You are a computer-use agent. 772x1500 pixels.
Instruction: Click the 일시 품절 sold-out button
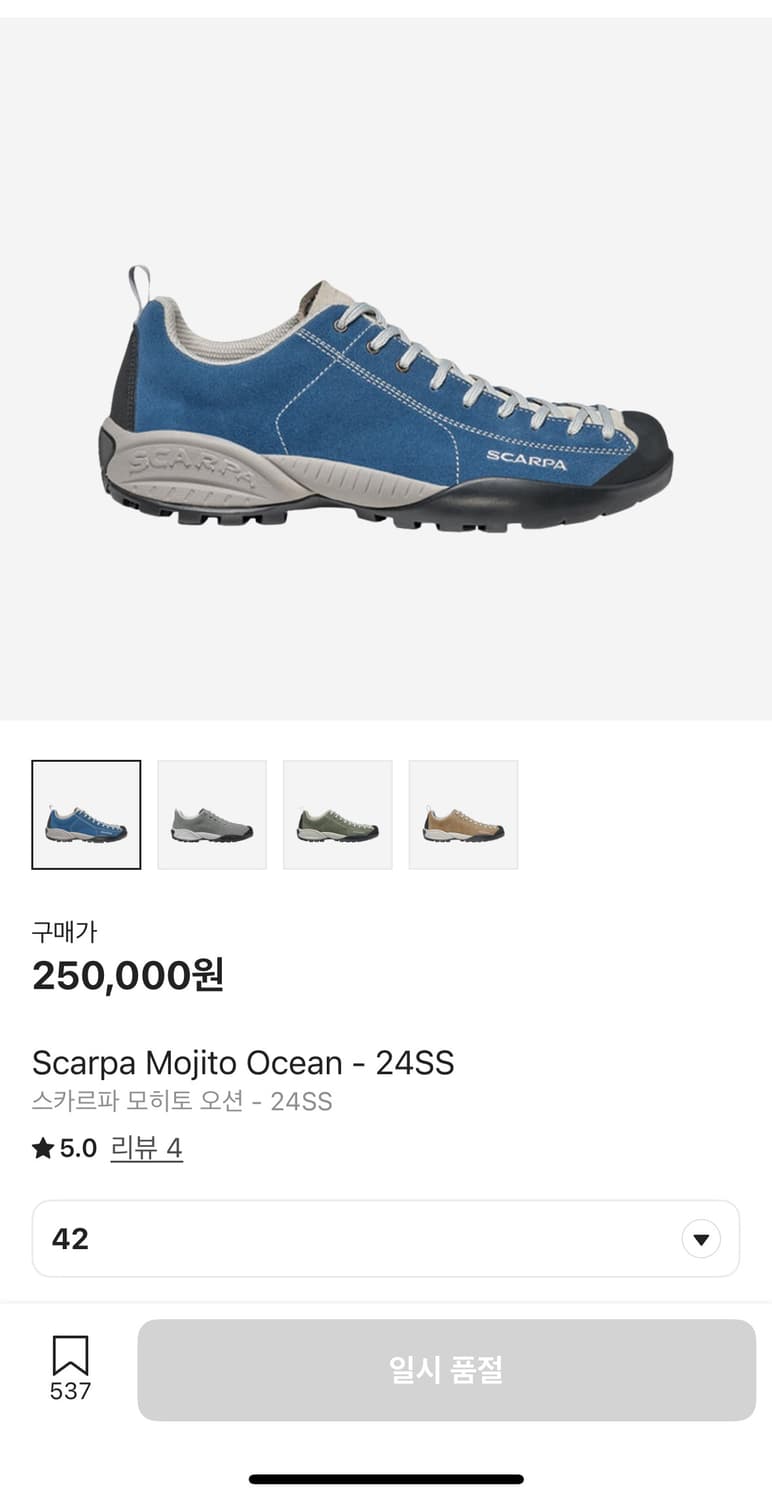tap(446, 1370)
